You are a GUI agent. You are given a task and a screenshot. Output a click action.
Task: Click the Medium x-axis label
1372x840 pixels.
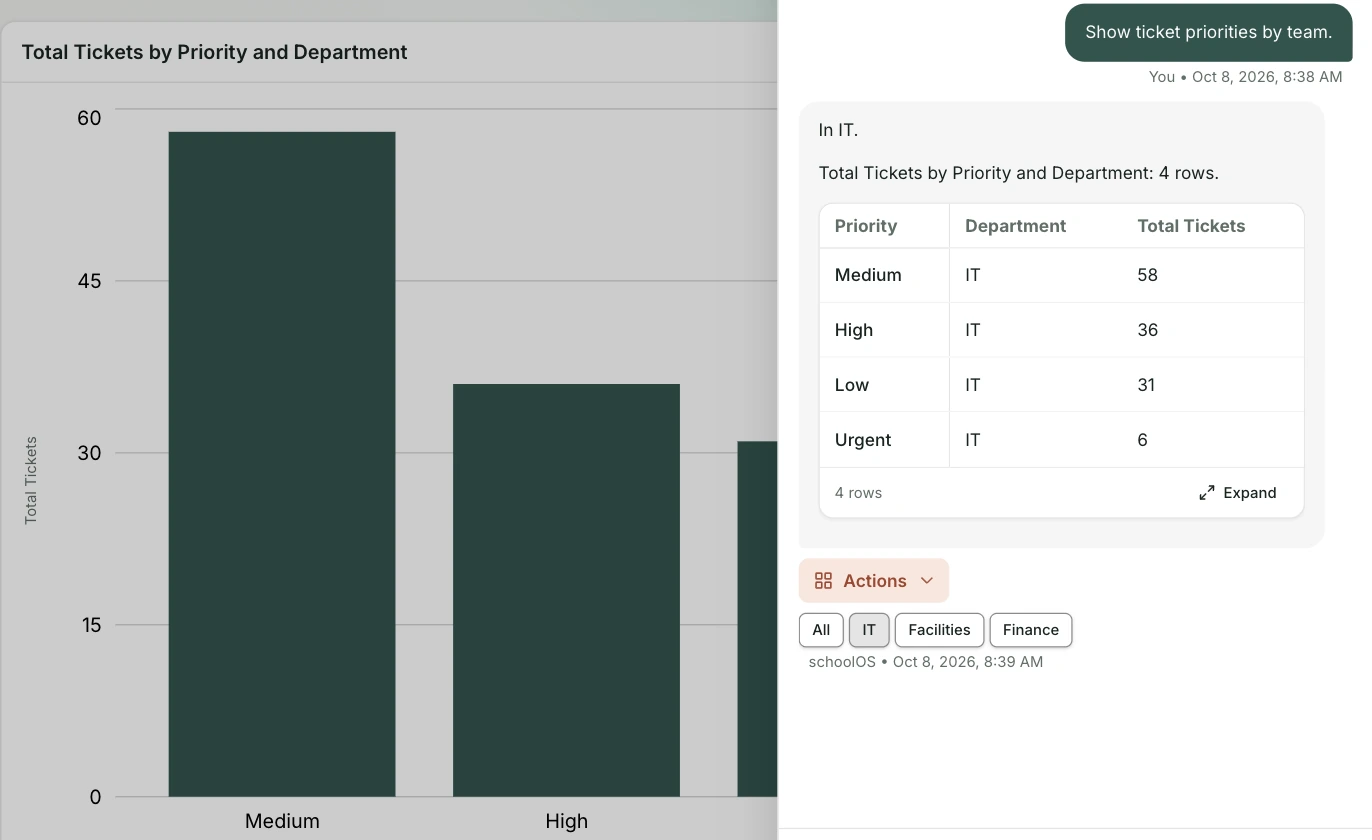tap(282, 821)
